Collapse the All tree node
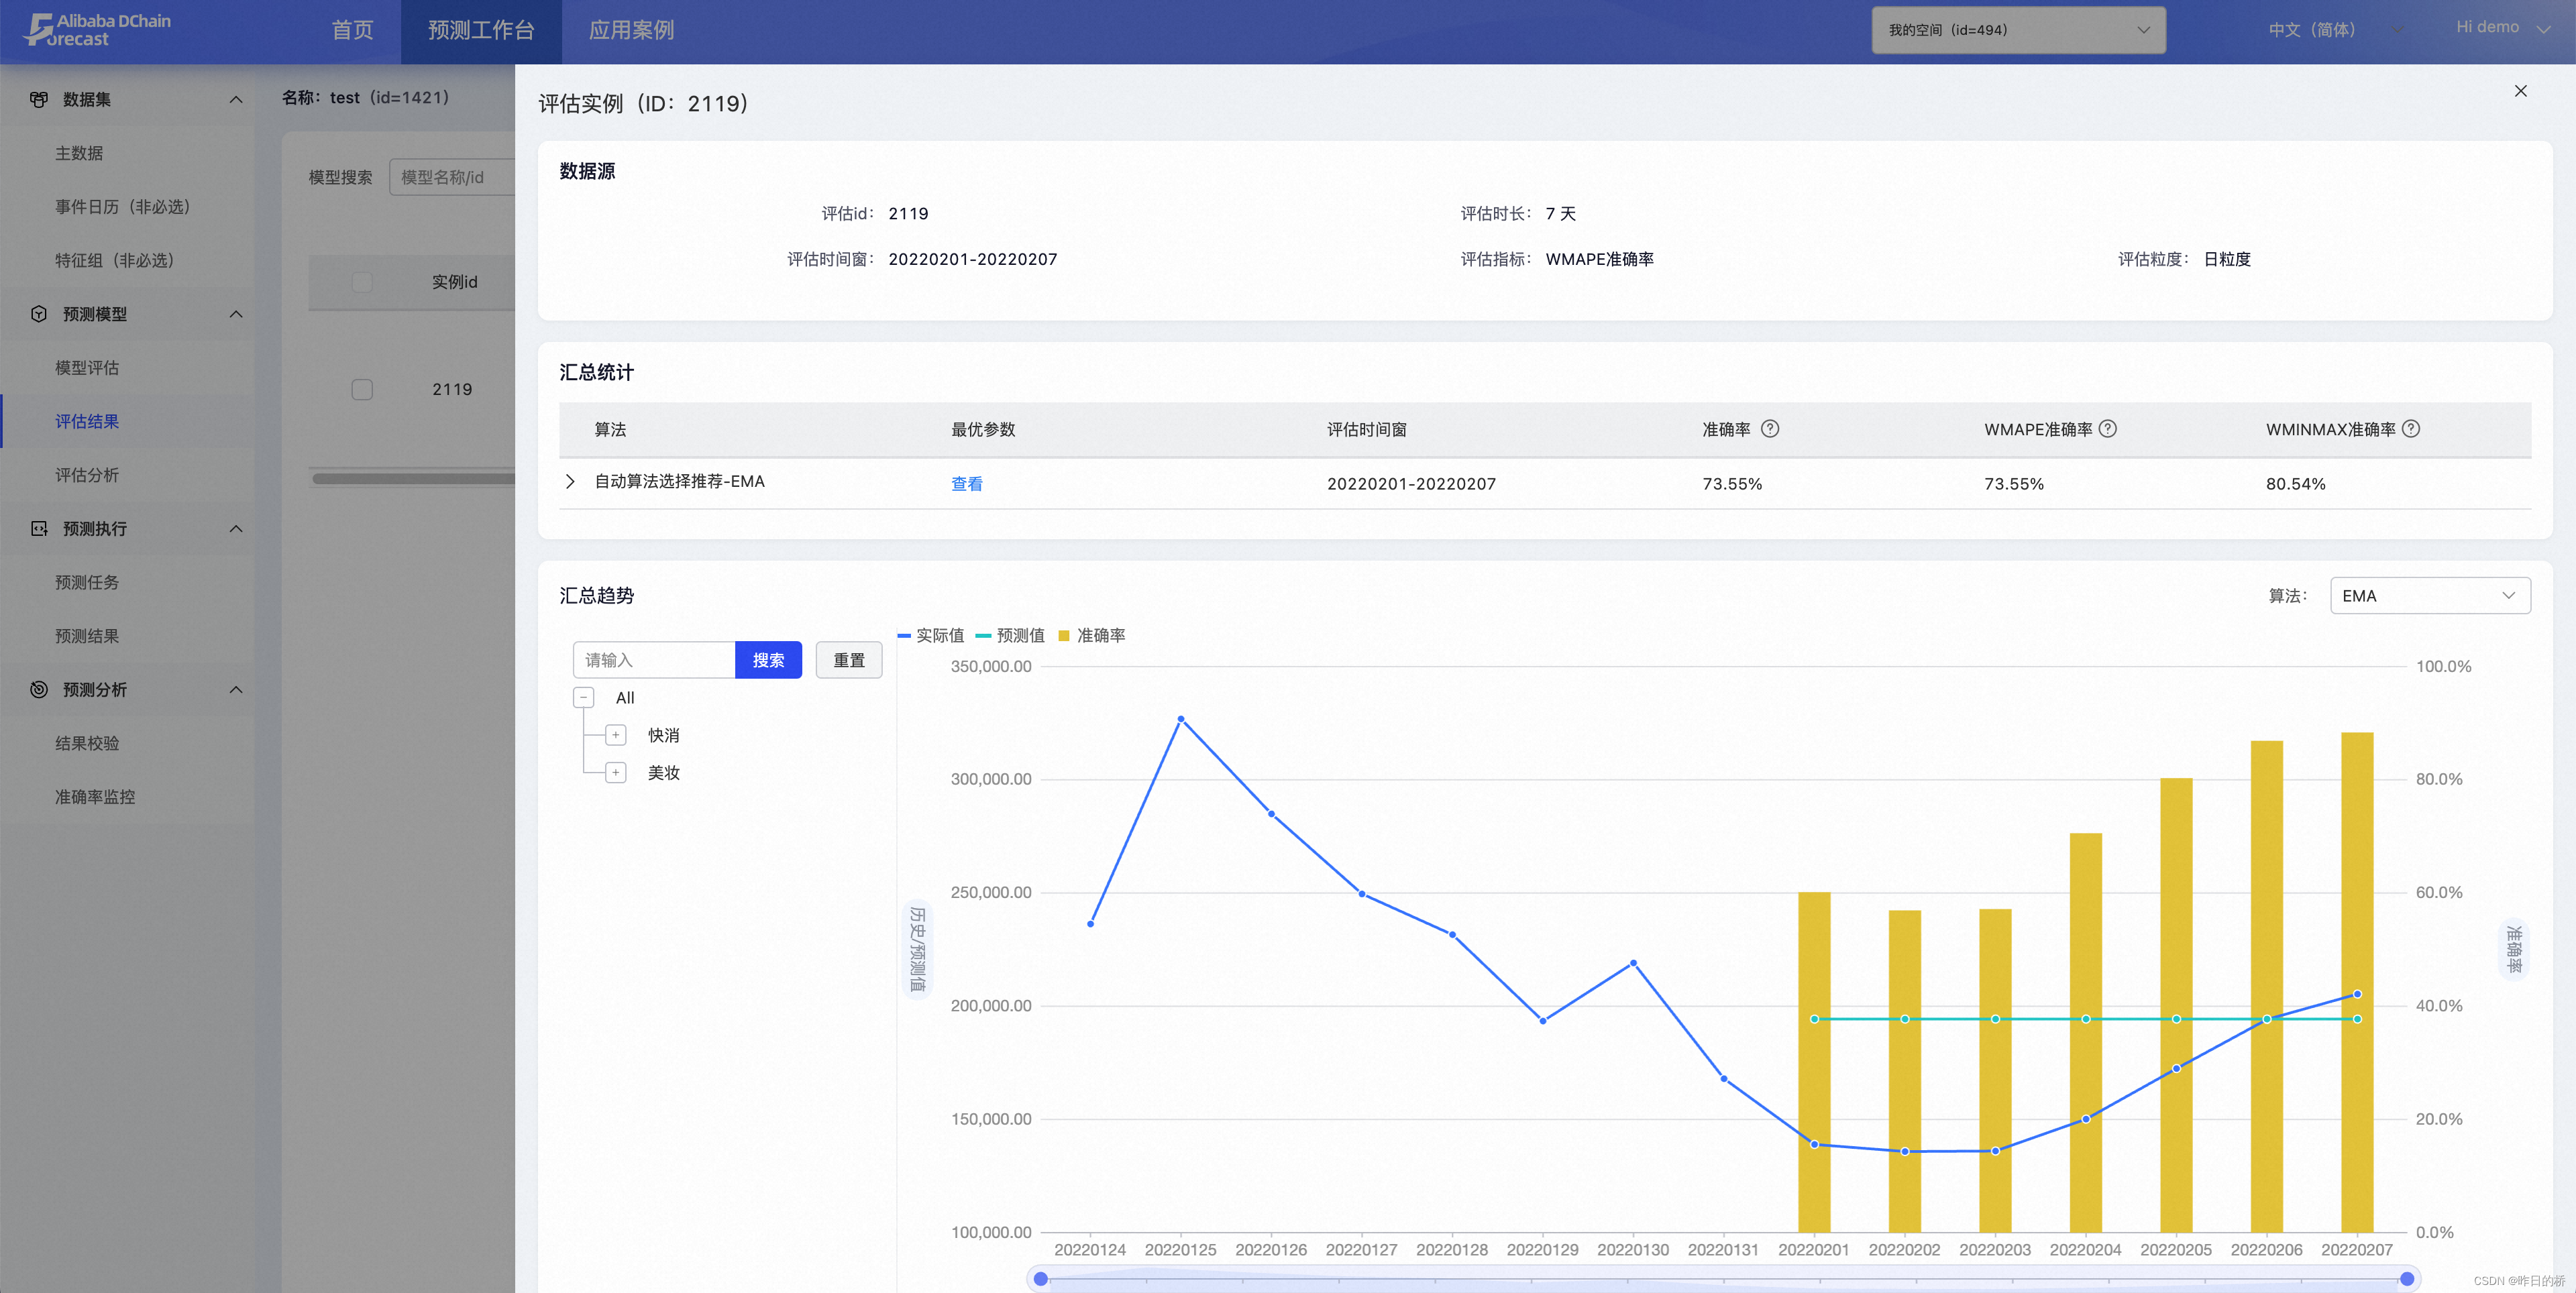Screen dimensions: 2576x1293 584,698
